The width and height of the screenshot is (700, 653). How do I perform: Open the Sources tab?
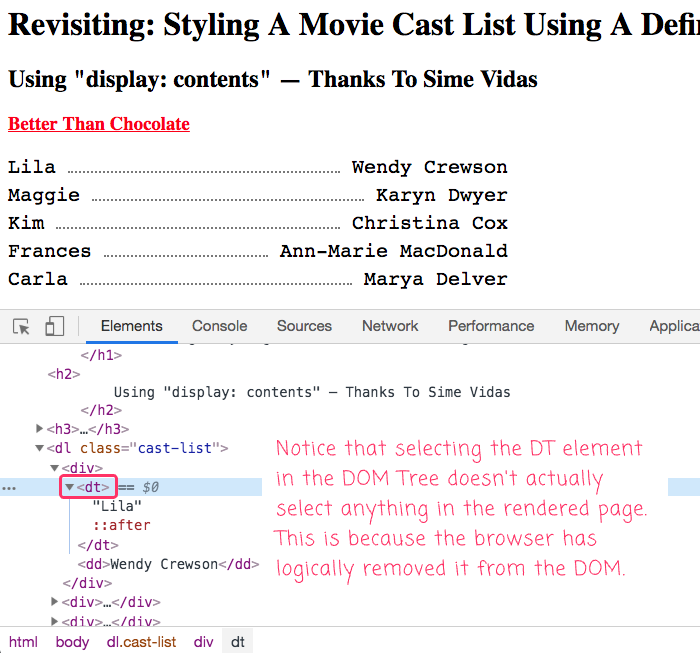tap(304, 326)
